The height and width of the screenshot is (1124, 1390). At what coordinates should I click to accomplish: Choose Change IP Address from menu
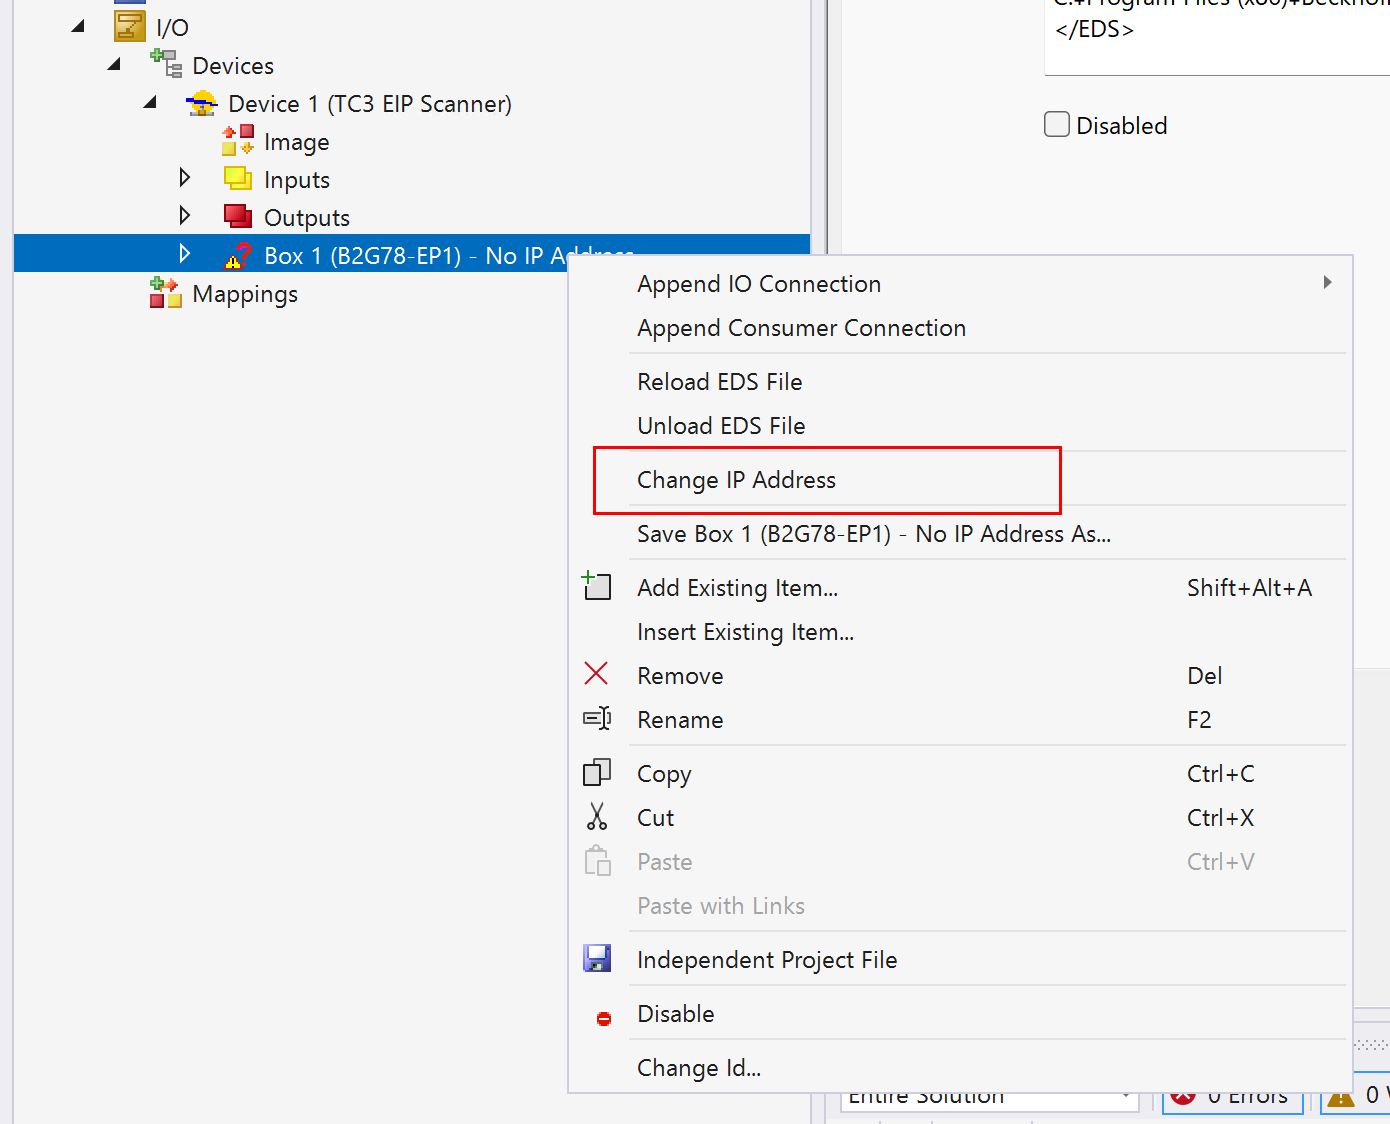pos(736,480)
